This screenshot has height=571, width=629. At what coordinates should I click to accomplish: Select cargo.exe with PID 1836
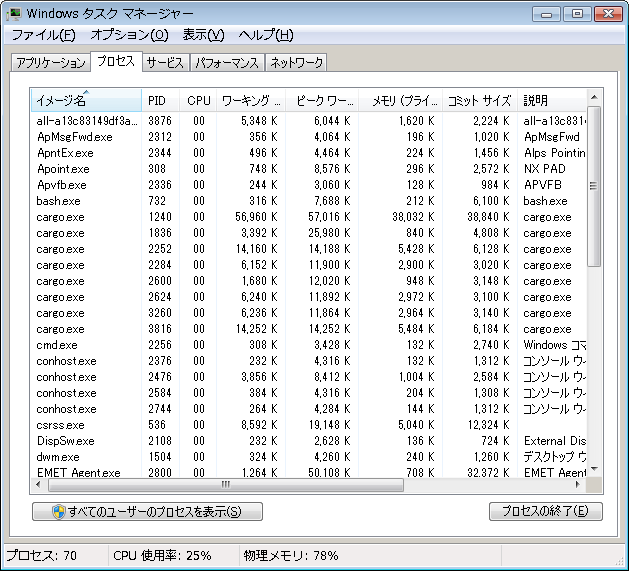[x=309, y=233]
